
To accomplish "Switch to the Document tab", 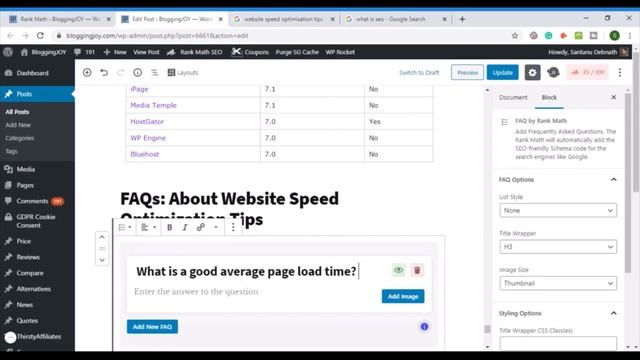I will (x=513, y=97).
